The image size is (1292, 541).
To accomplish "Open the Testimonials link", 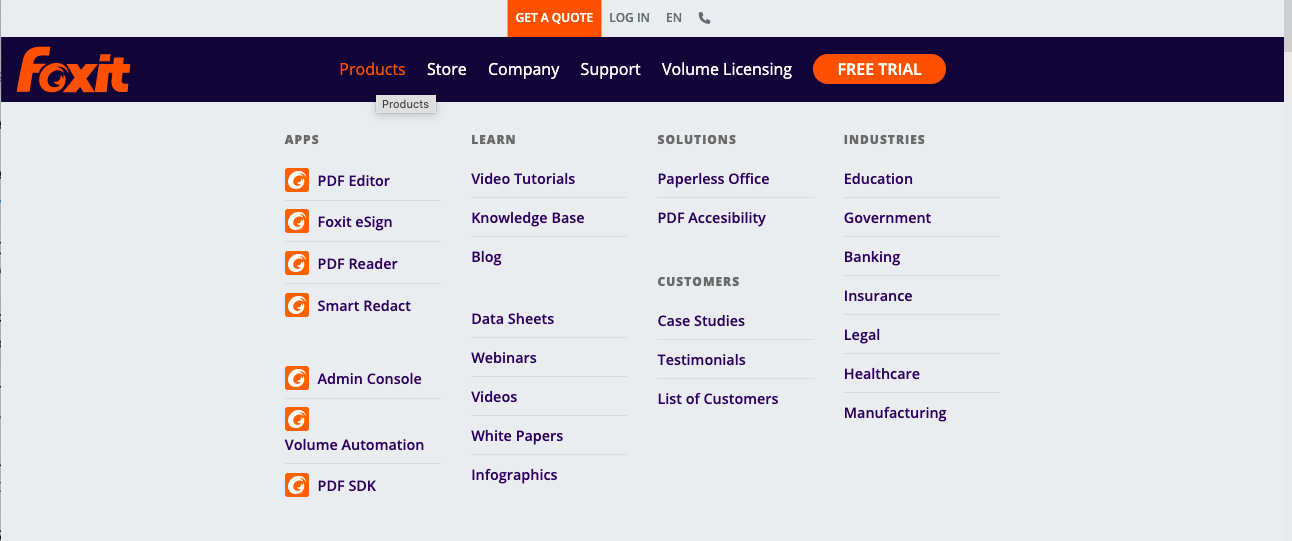I will pyautogui.click(x=701, y=360).
